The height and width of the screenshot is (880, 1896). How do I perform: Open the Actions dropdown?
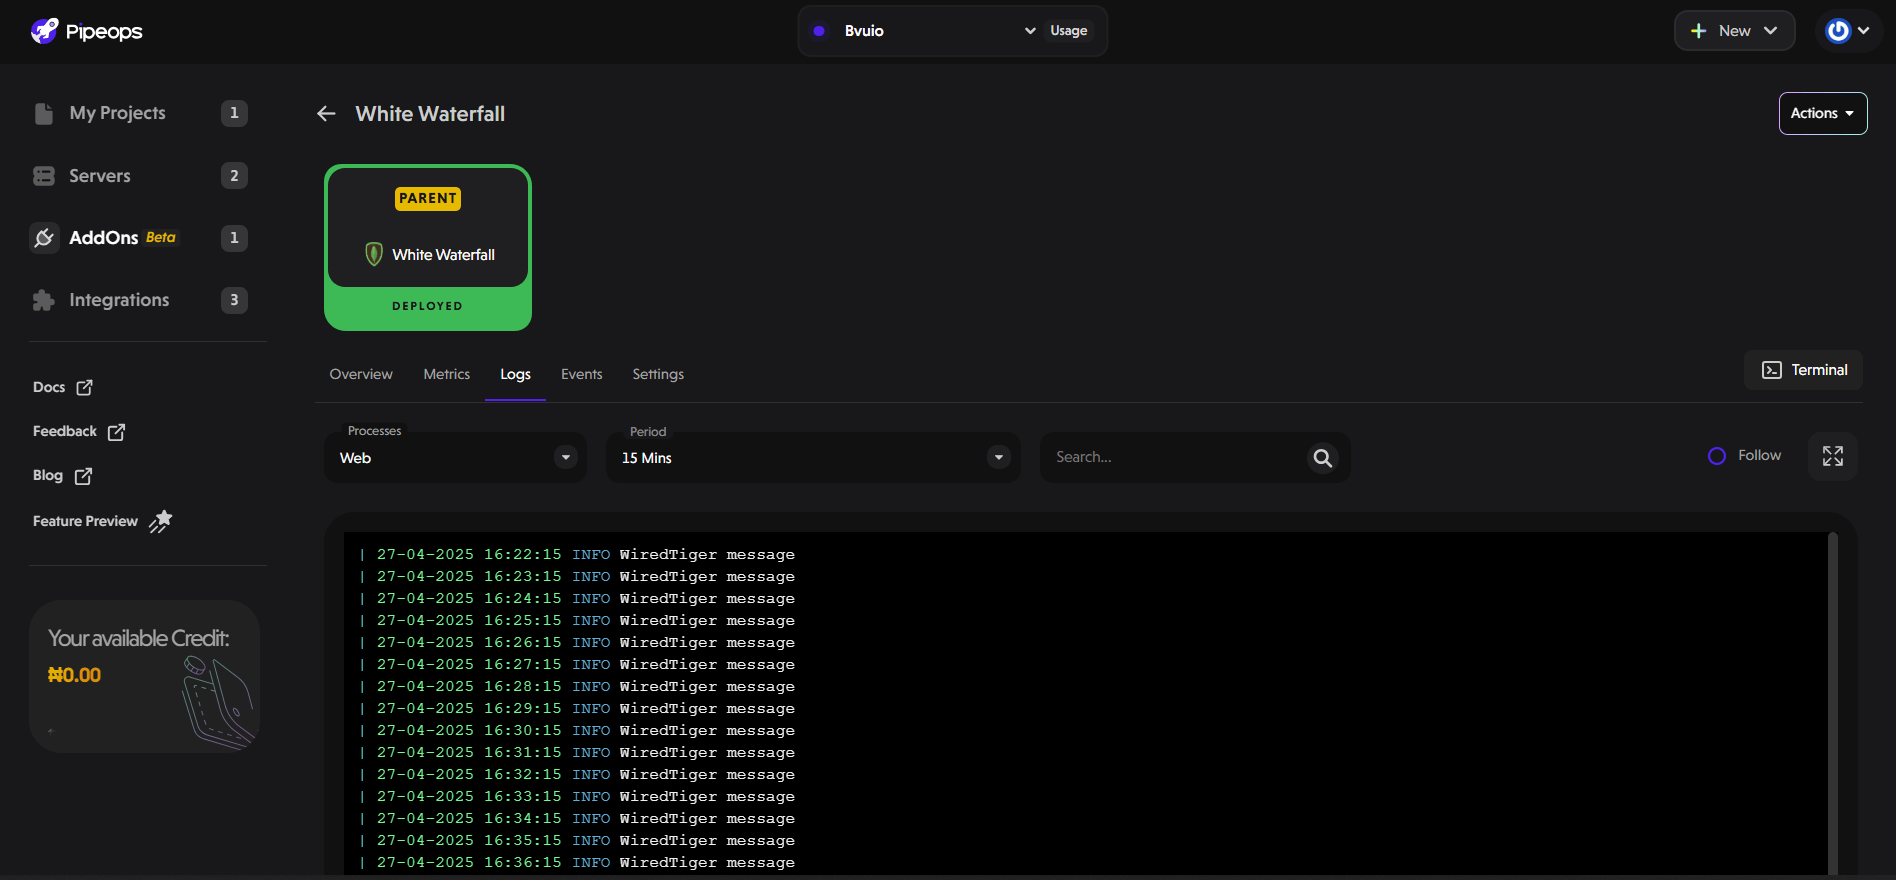click(x=1822, y=113)
